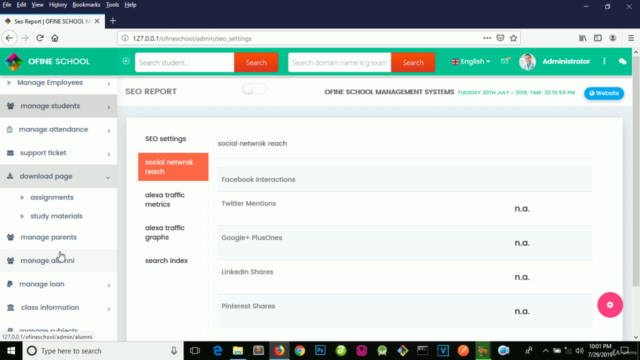Open a new browser tab with plus
Screen dimensions: 640x360
coord(113,21)
